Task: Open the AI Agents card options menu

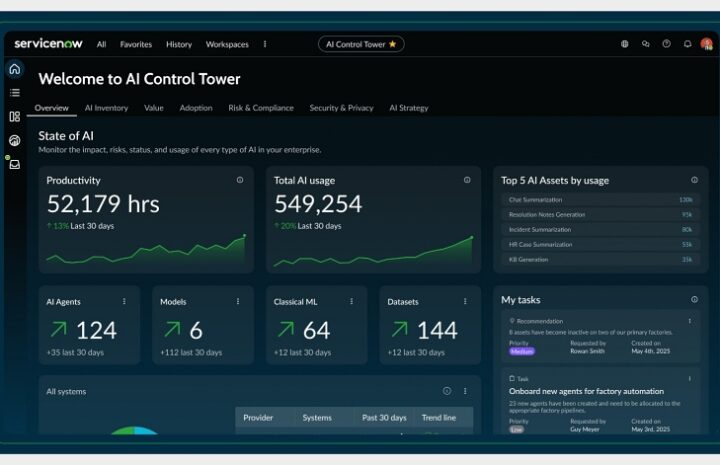Action: tap(124, 301)
